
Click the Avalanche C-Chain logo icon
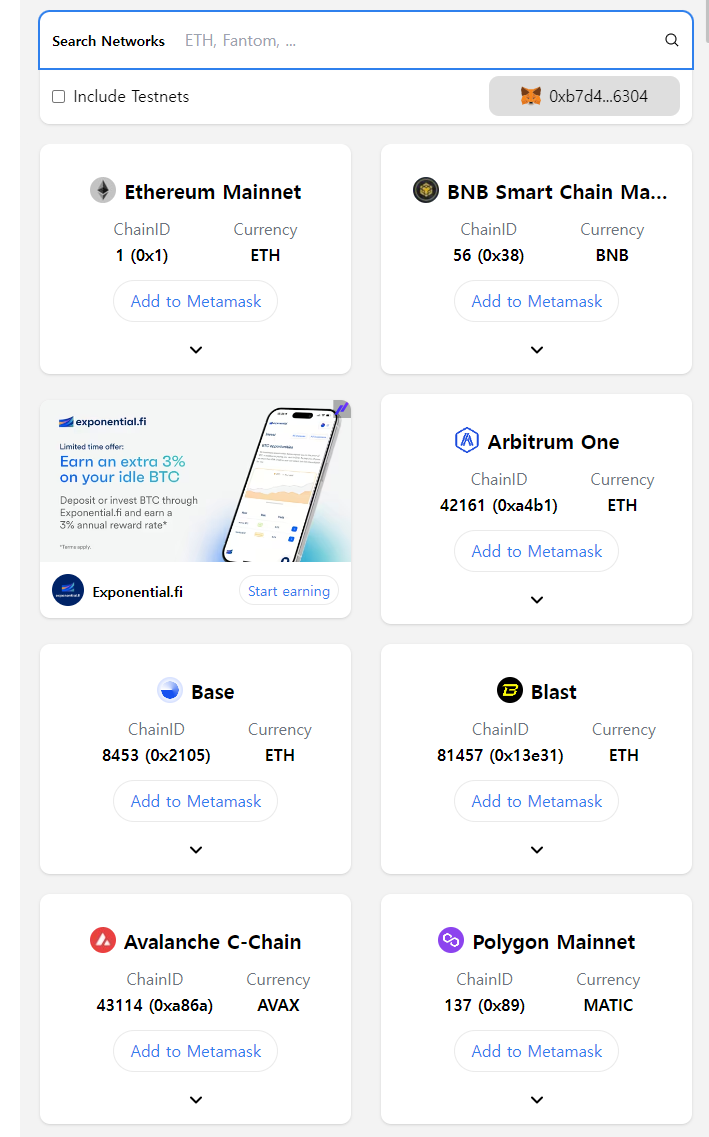[103, 940]
